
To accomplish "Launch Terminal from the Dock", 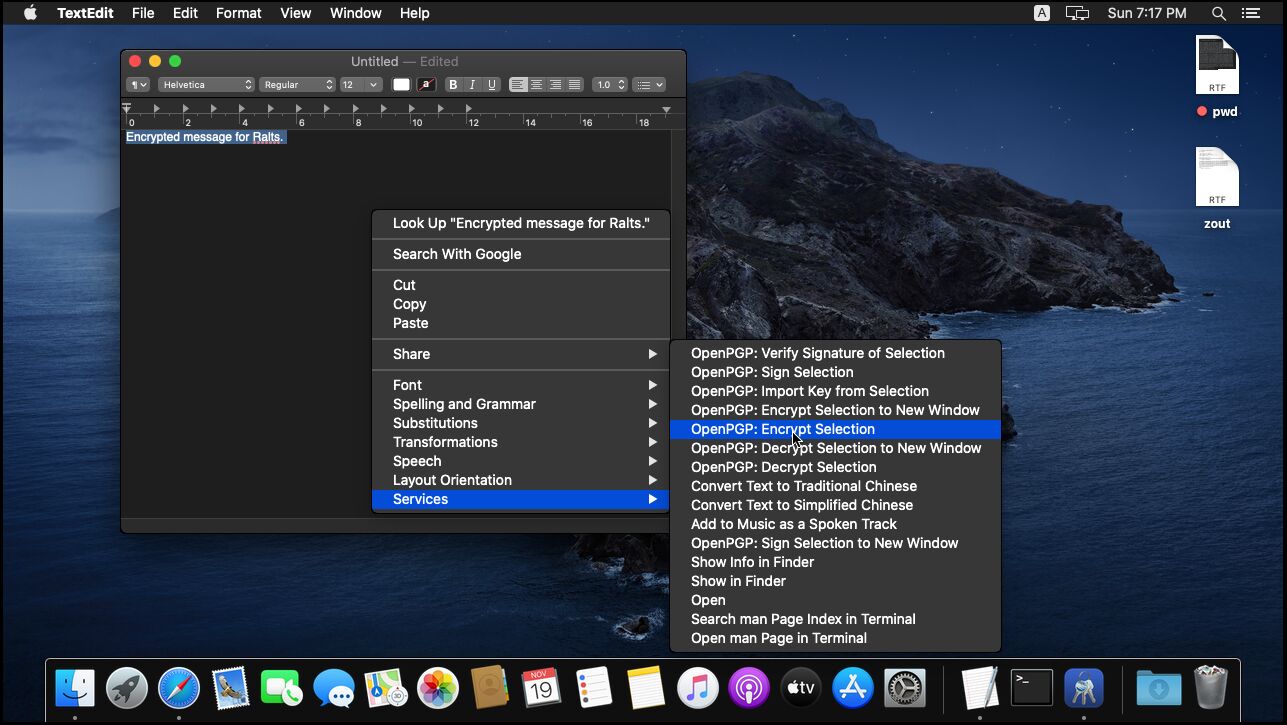I will coord(1031,688).
